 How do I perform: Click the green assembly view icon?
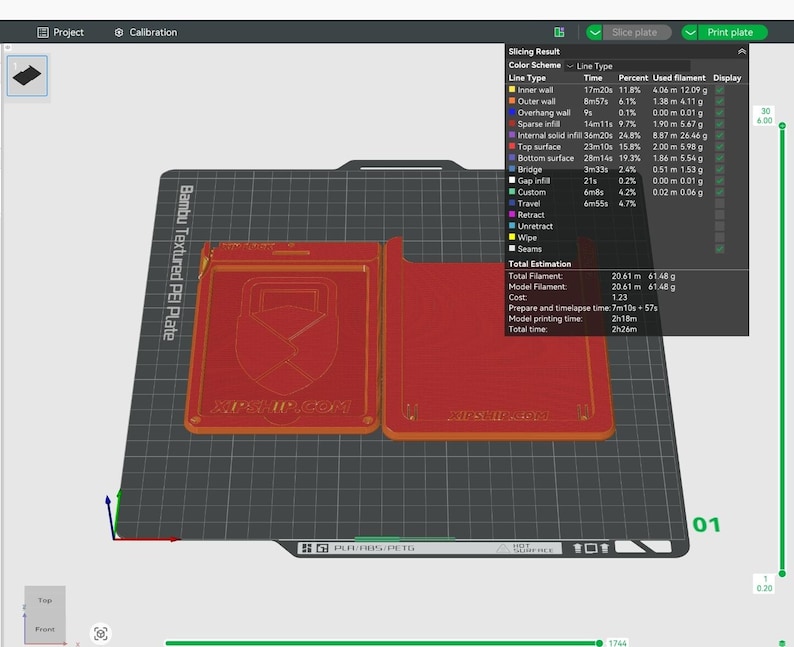pos(559,32)
